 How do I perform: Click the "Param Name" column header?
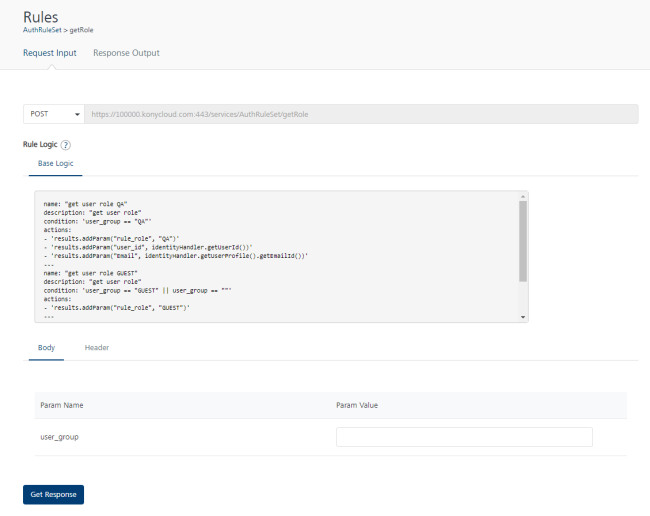[x=62, y=405]
